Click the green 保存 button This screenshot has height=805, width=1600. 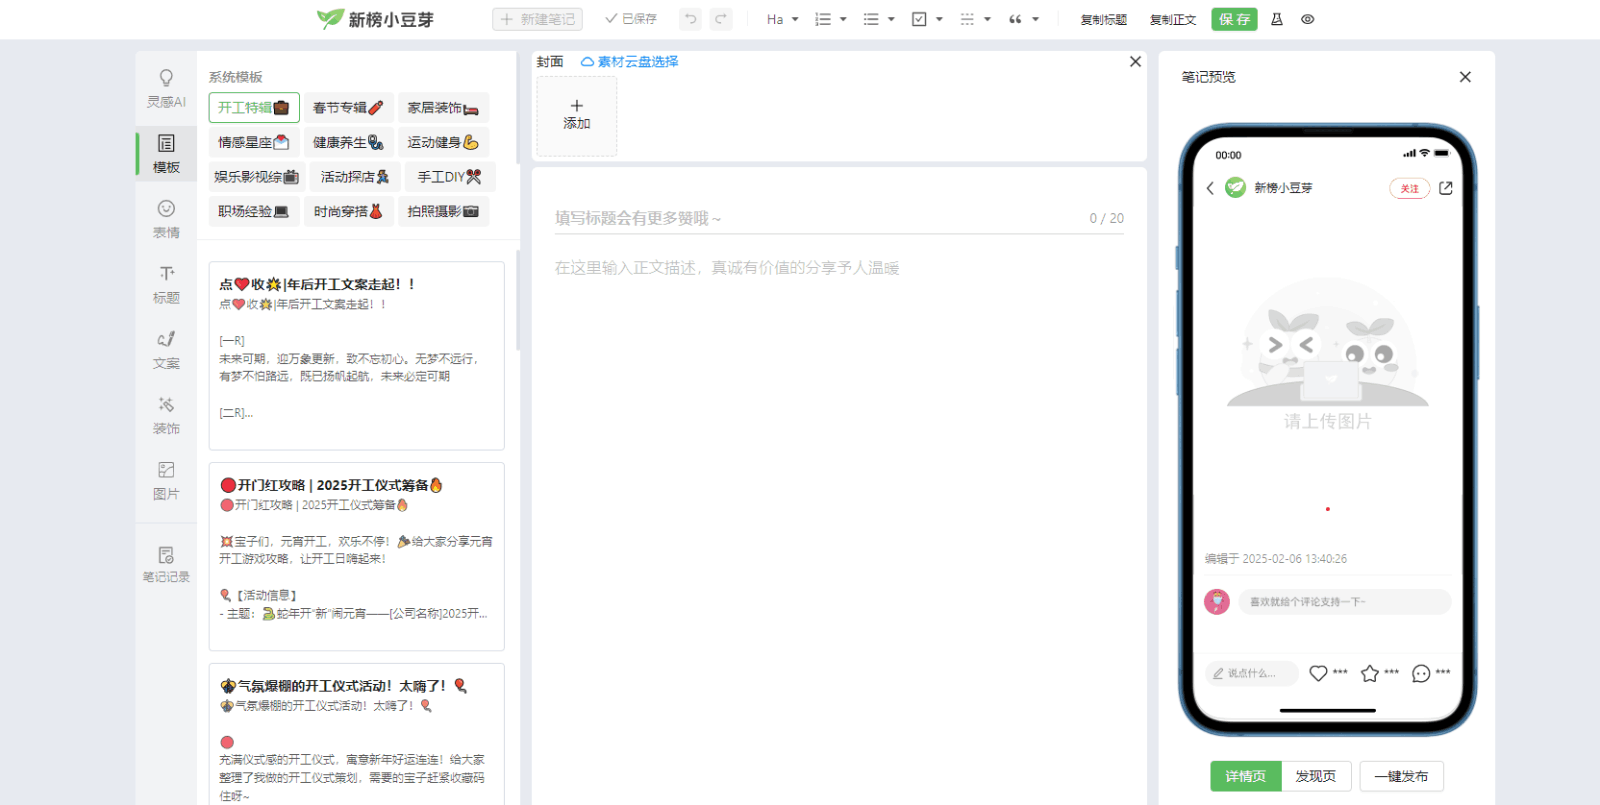(x=1234, y=19)
